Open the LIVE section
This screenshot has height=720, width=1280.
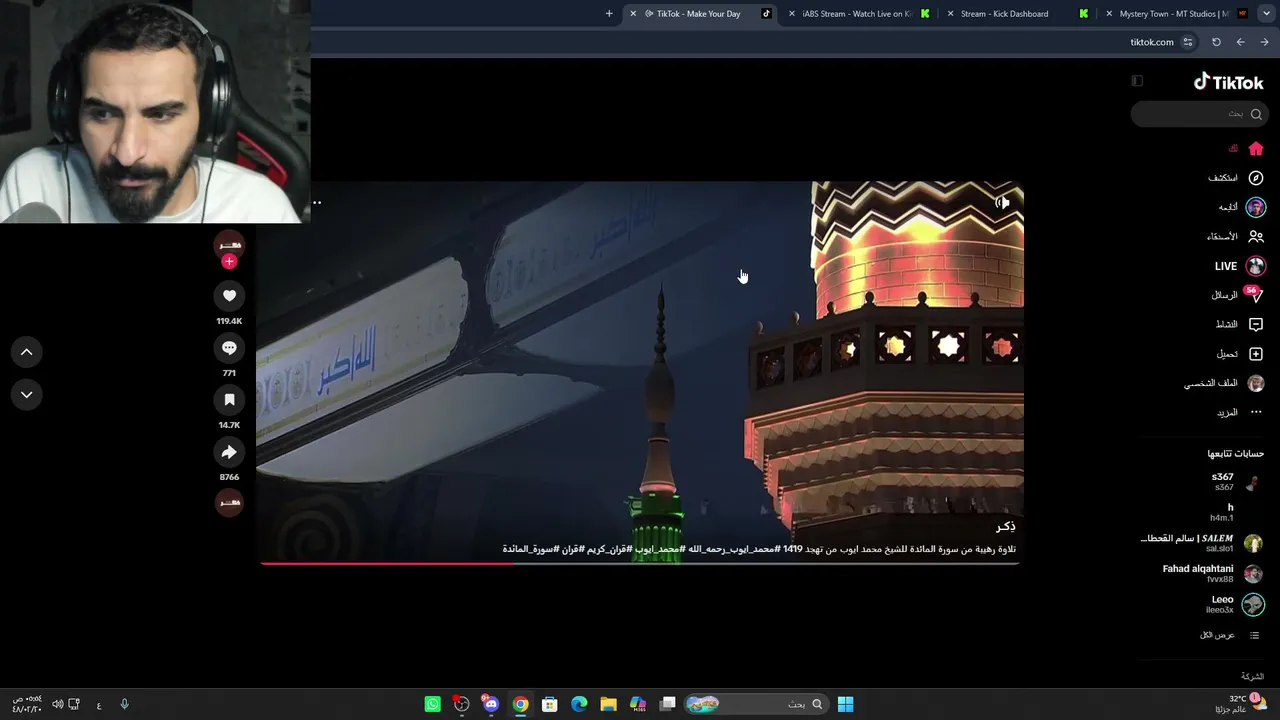1240,266
